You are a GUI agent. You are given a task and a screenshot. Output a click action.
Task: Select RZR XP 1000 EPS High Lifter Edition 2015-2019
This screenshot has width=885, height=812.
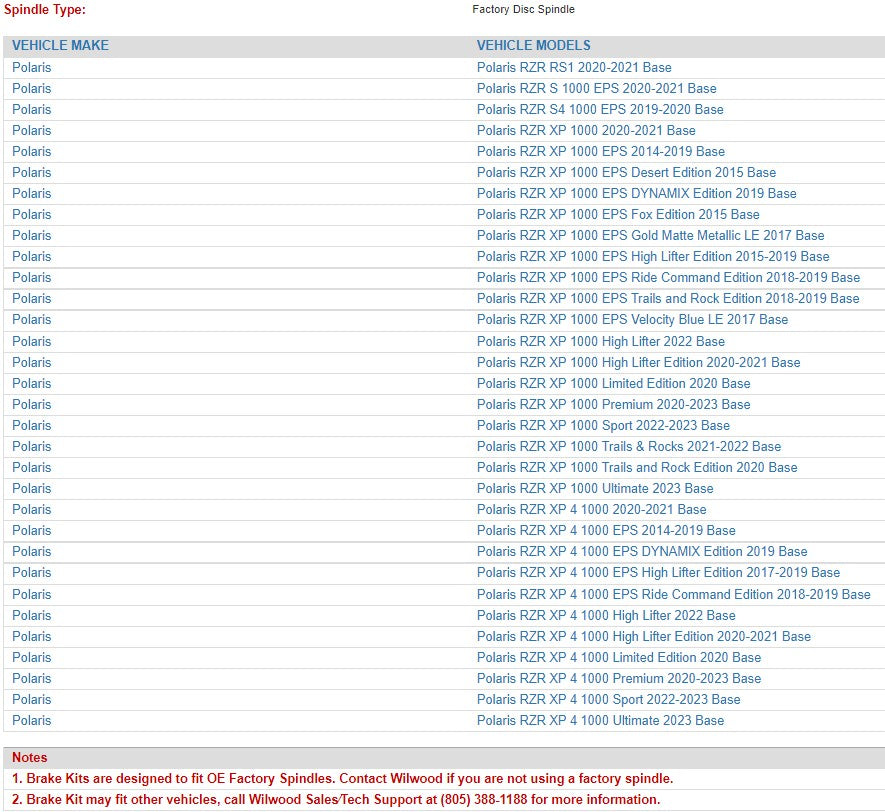pyautogui.click(x=653, y=256)
